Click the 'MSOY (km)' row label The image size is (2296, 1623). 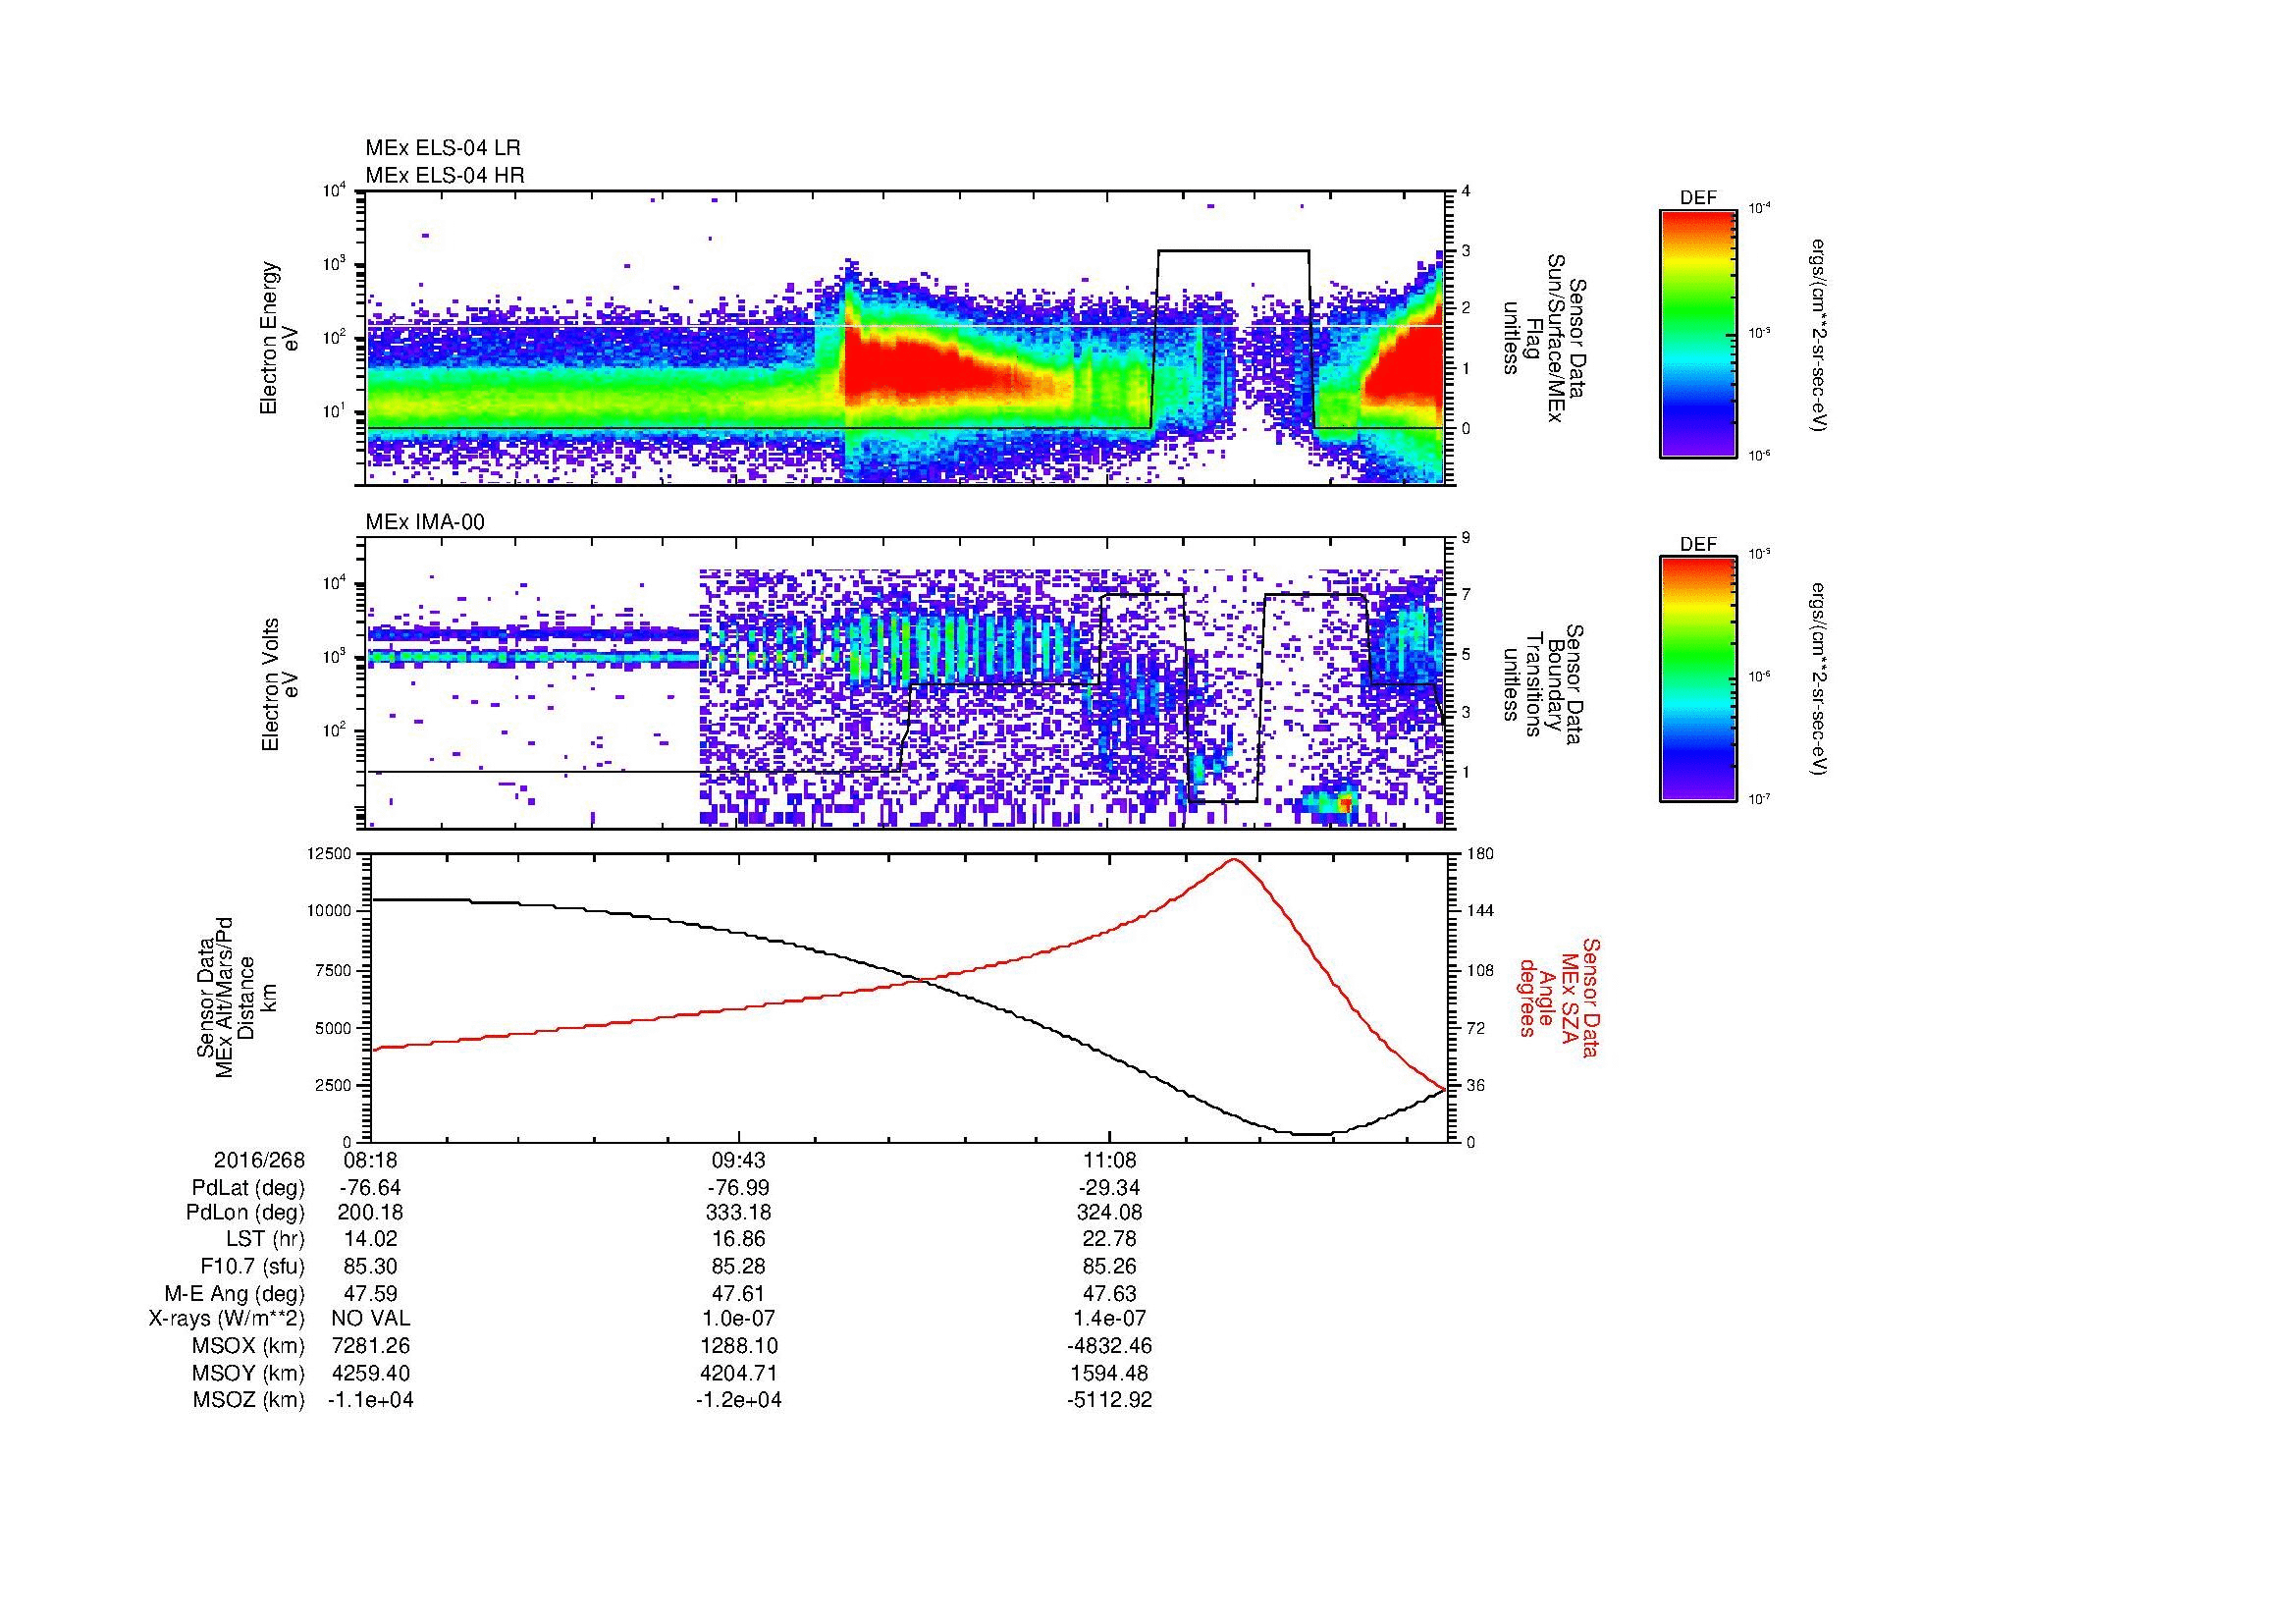tap(249, 1373)
